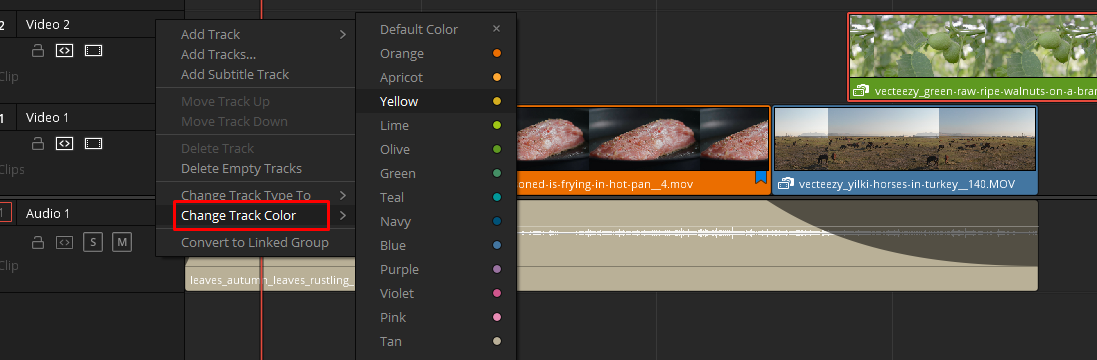The height and width of the screenshot is (360, 1097).
Task: Disable Video 2 track filmstrip icon
Action: pyautogui.click(x=94, y=50)
